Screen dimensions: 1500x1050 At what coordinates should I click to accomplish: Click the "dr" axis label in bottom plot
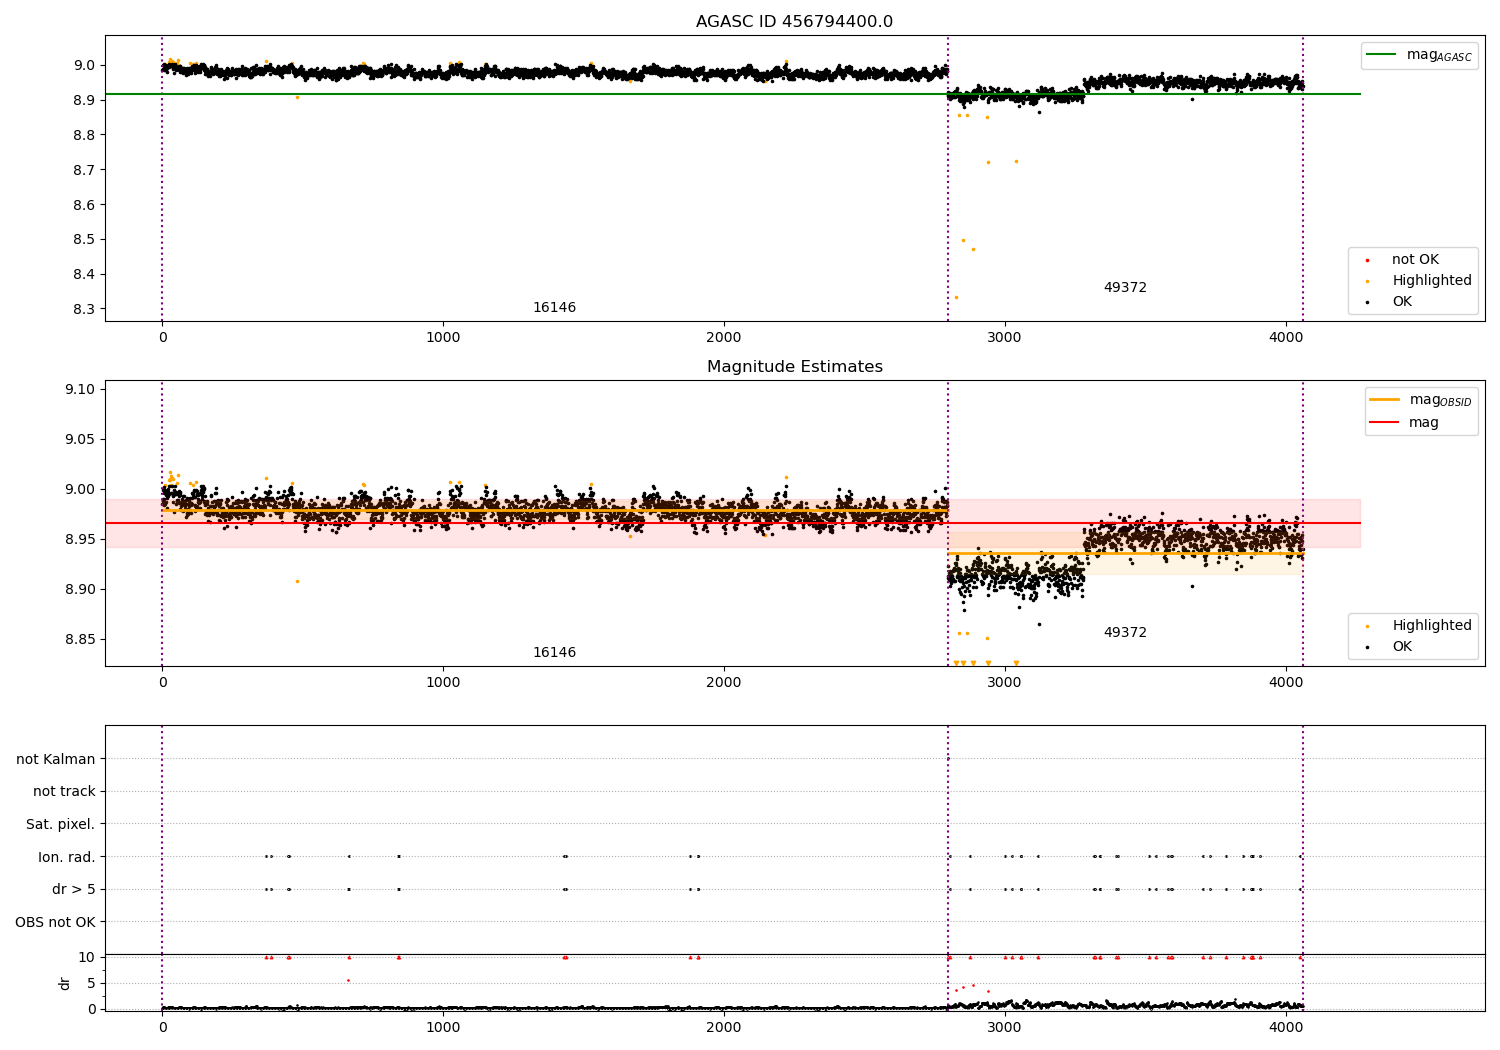click(x=65, y=983)
